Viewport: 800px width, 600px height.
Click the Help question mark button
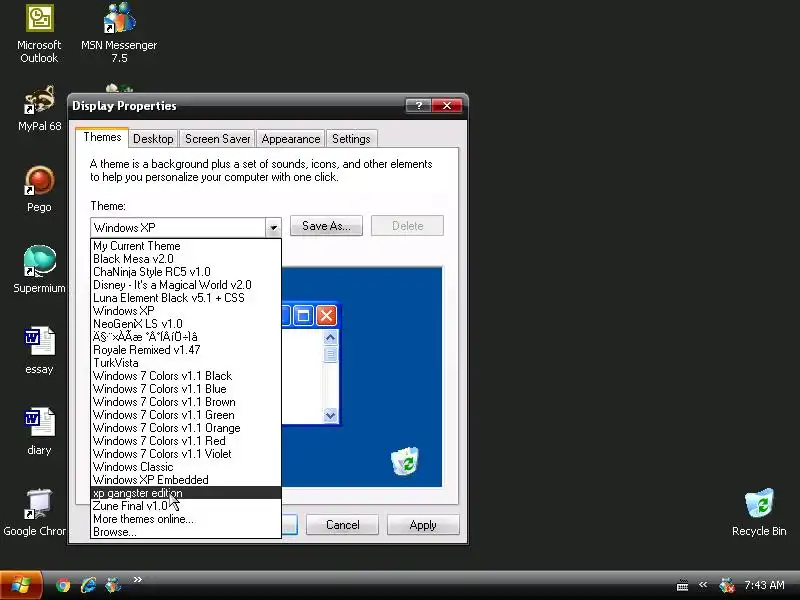[x=418, y=106]
